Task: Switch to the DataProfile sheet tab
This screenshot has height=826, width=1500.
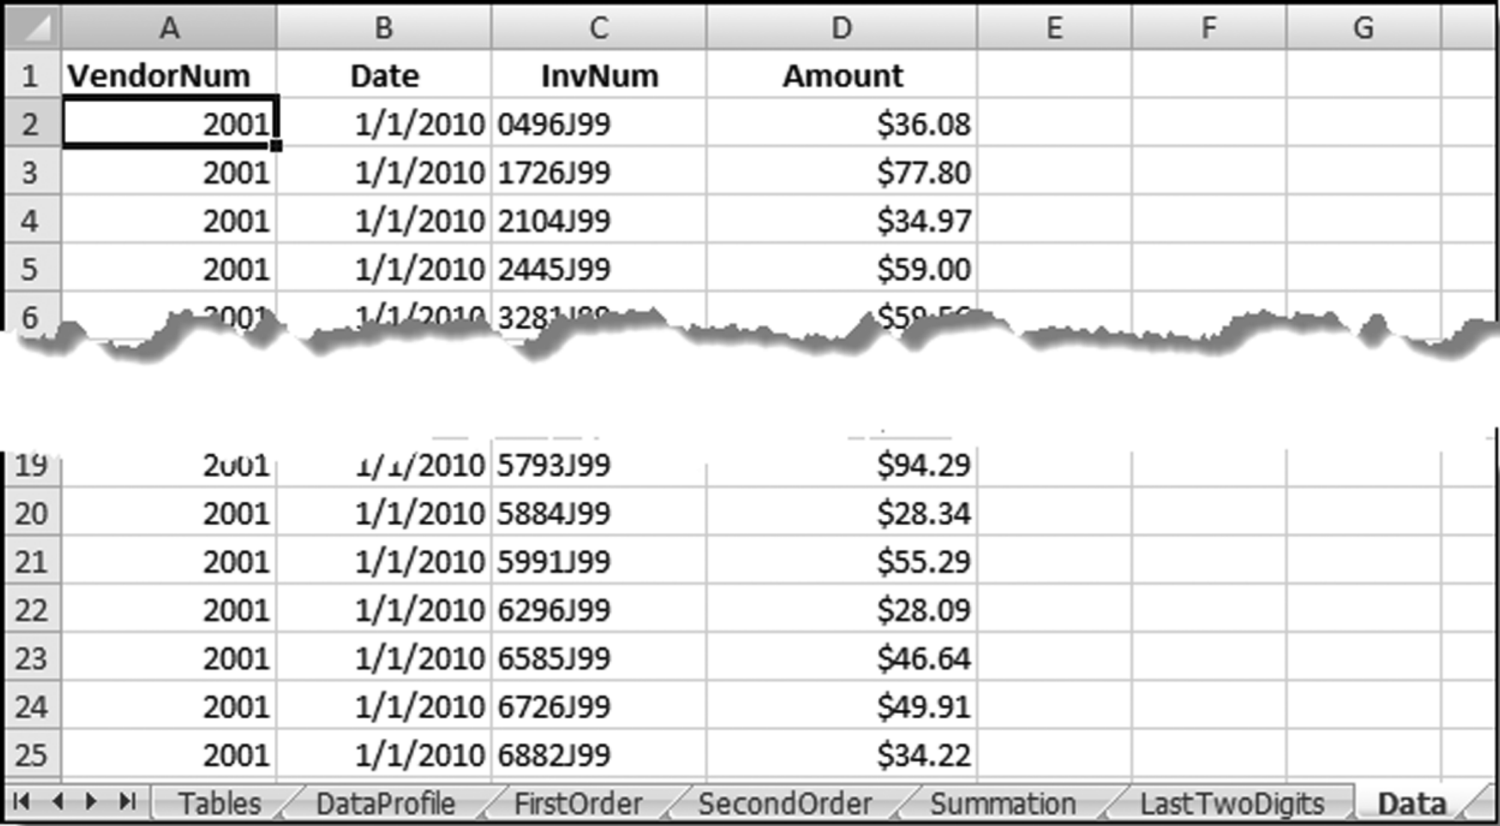Action: tap(385, 804)
